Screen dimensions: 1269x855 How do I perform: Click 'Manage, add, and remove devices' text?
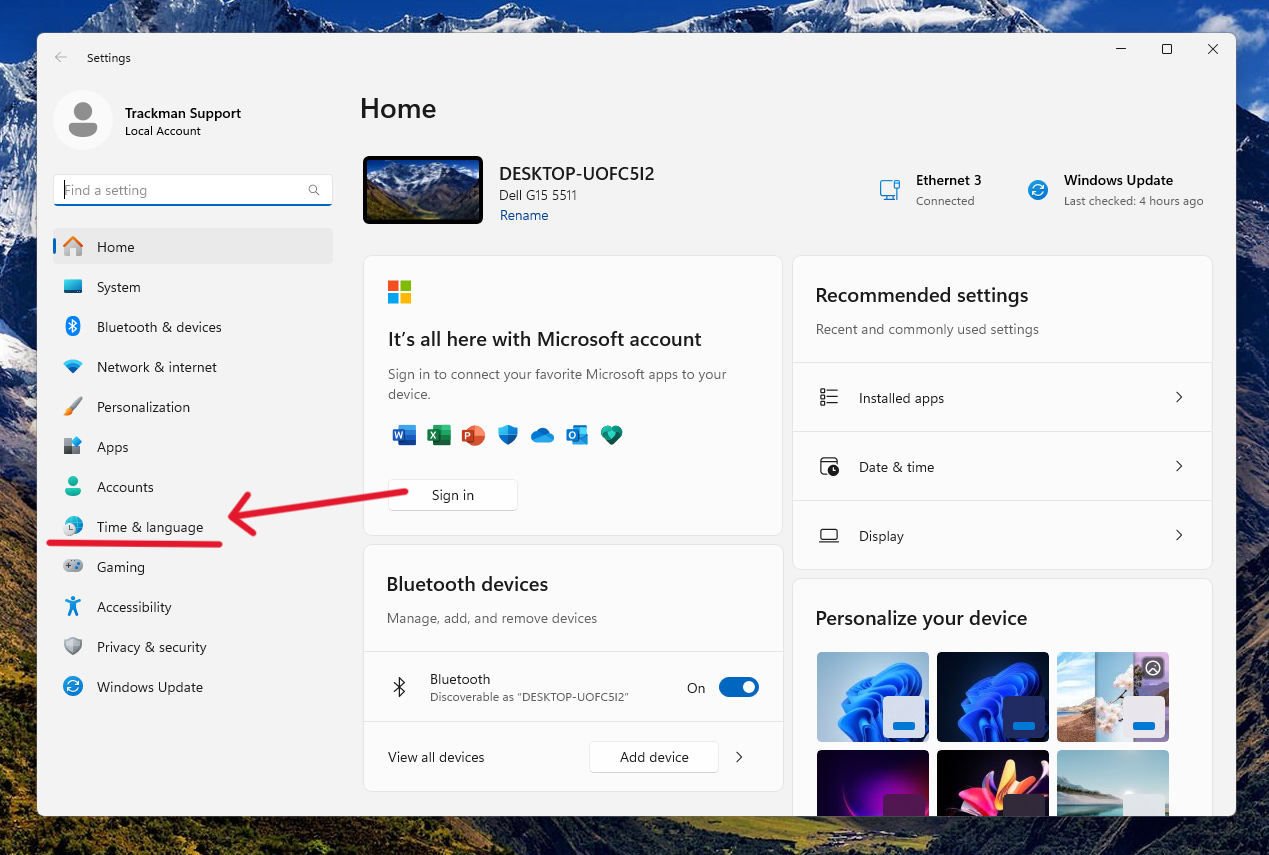492,618
